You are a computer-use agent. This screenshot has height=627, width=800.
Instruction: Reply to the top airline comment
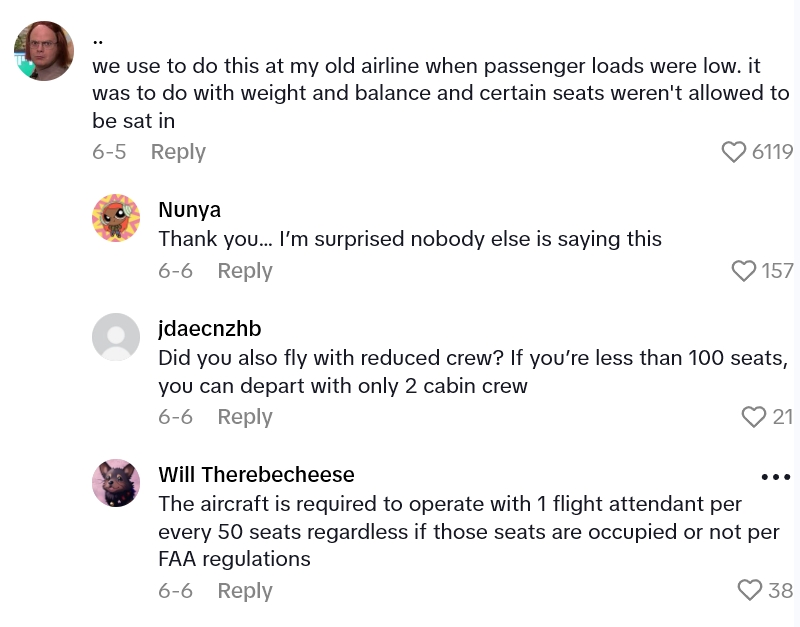(x=178, y=152)
